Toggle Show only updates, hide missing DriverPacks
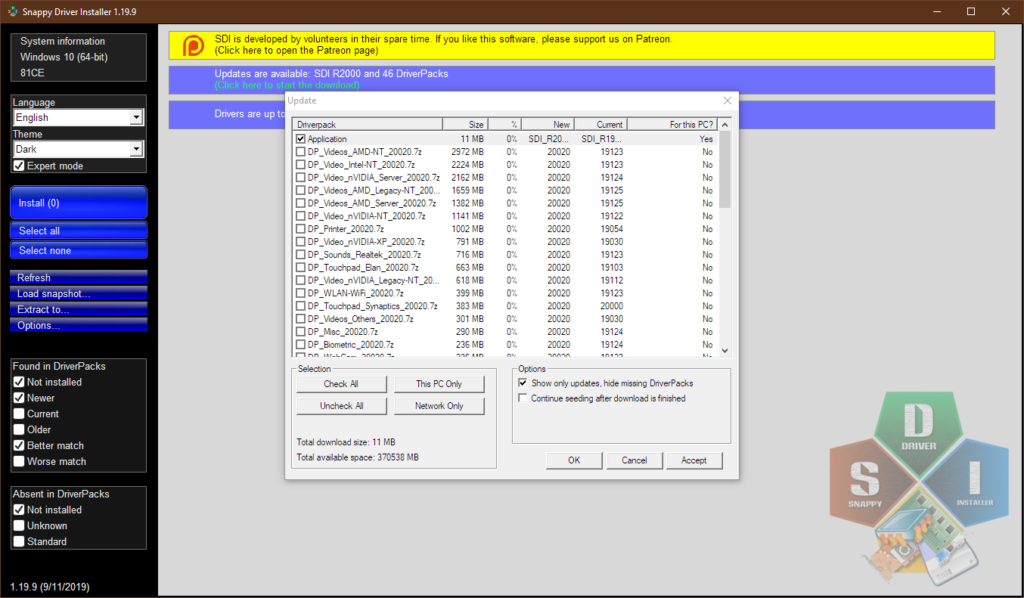 click(x=522, y=383)
